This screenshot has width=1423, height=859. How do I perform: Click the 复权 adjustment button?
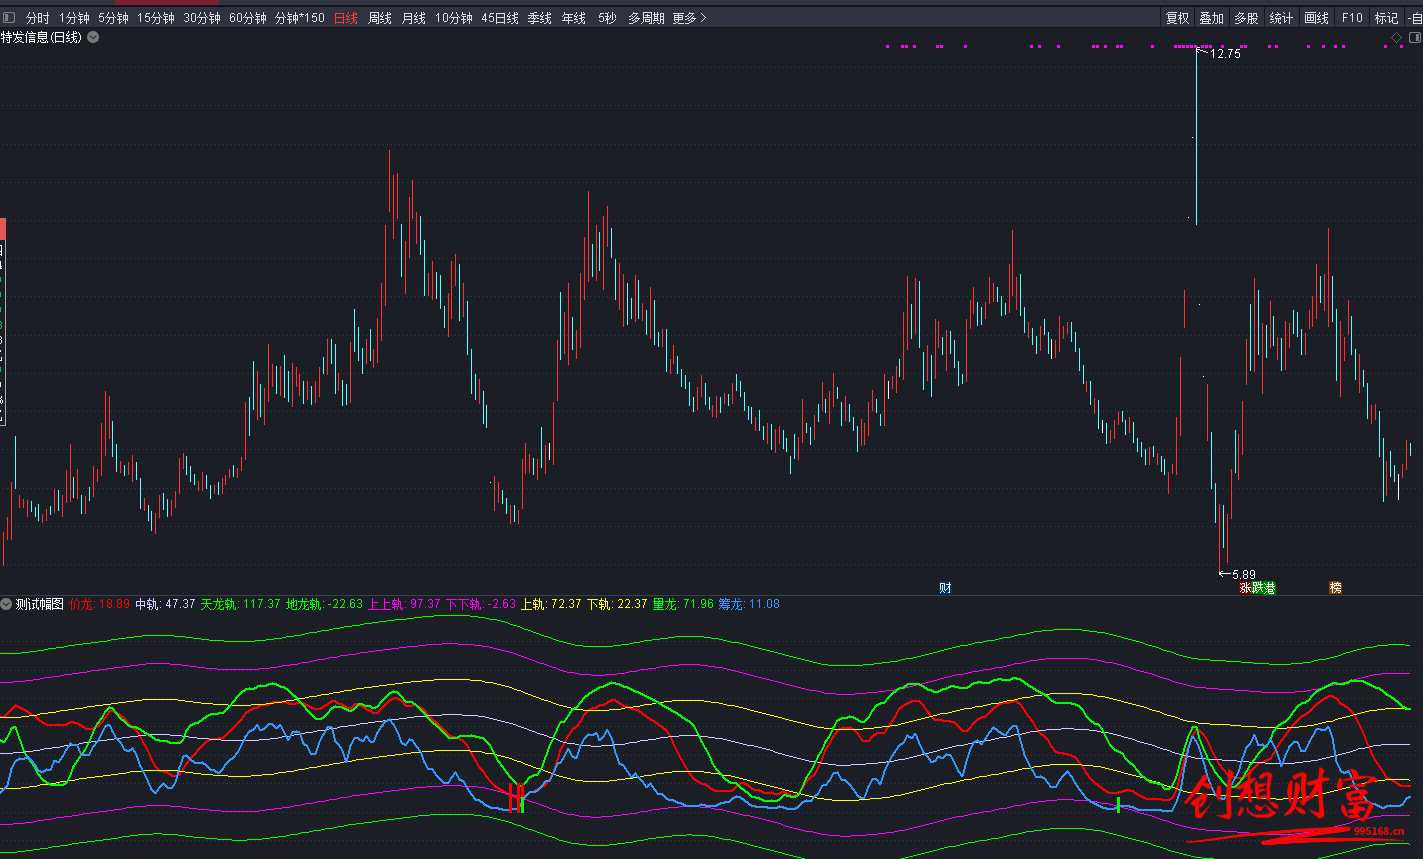pyautogui.click(x=1177, y=18)
